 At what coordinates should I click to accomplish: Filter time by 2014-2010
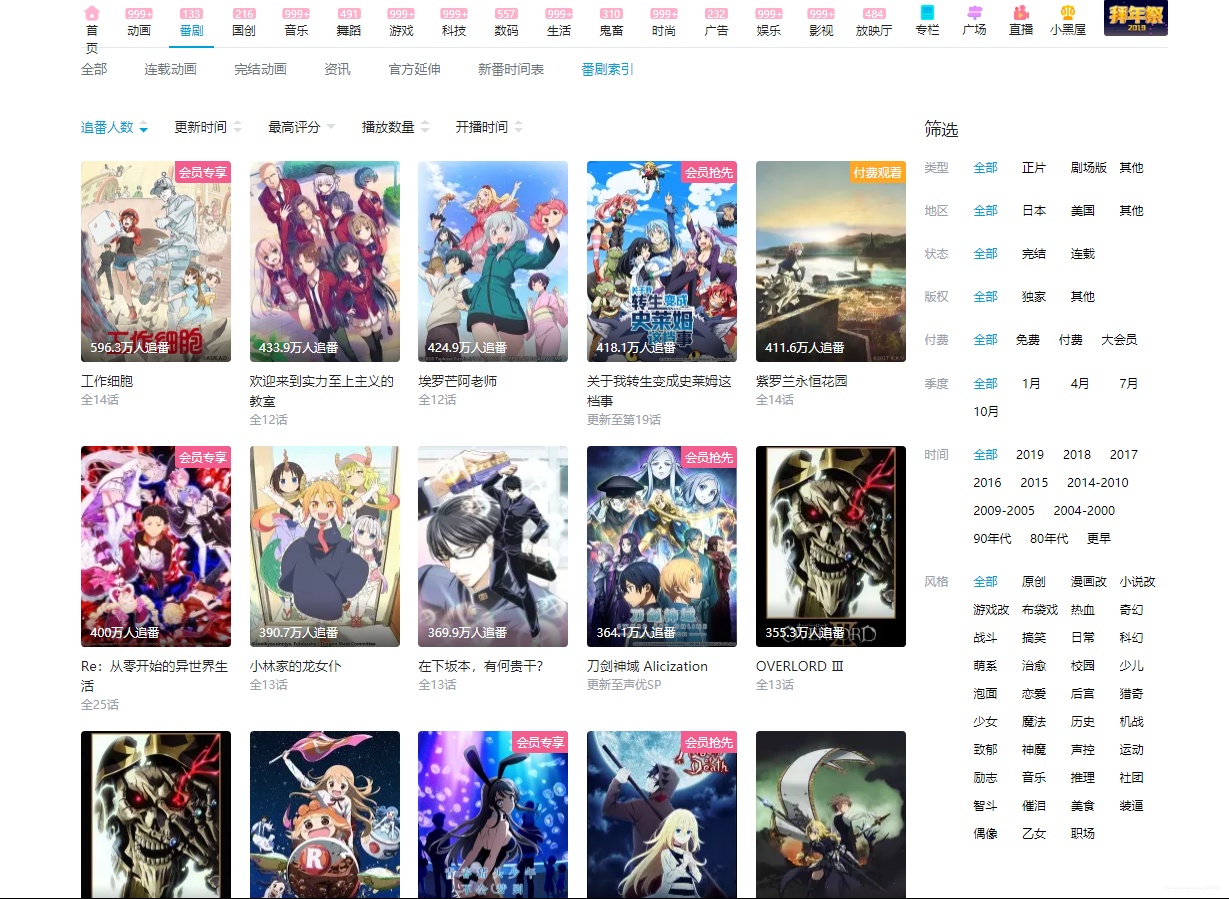(x=1097, y=483)
